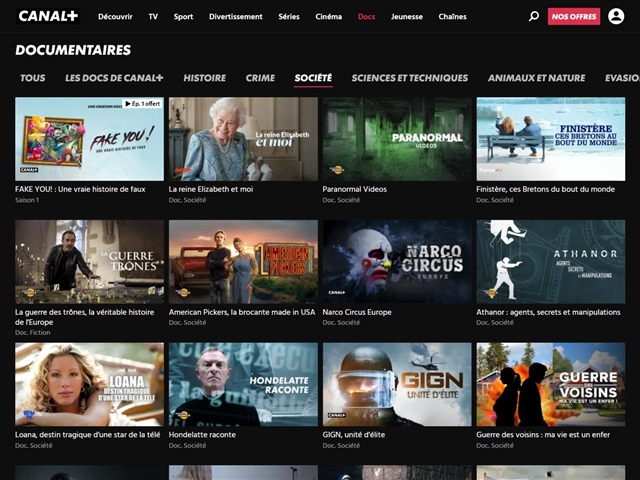
Task: Open the user profile icon
Action: [x=616, y=16]
